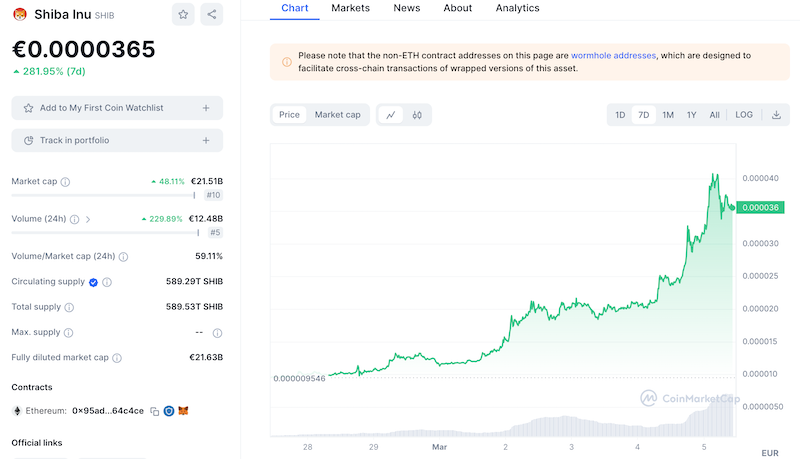Click the €21.51B market cap value

tap(207, 182)
